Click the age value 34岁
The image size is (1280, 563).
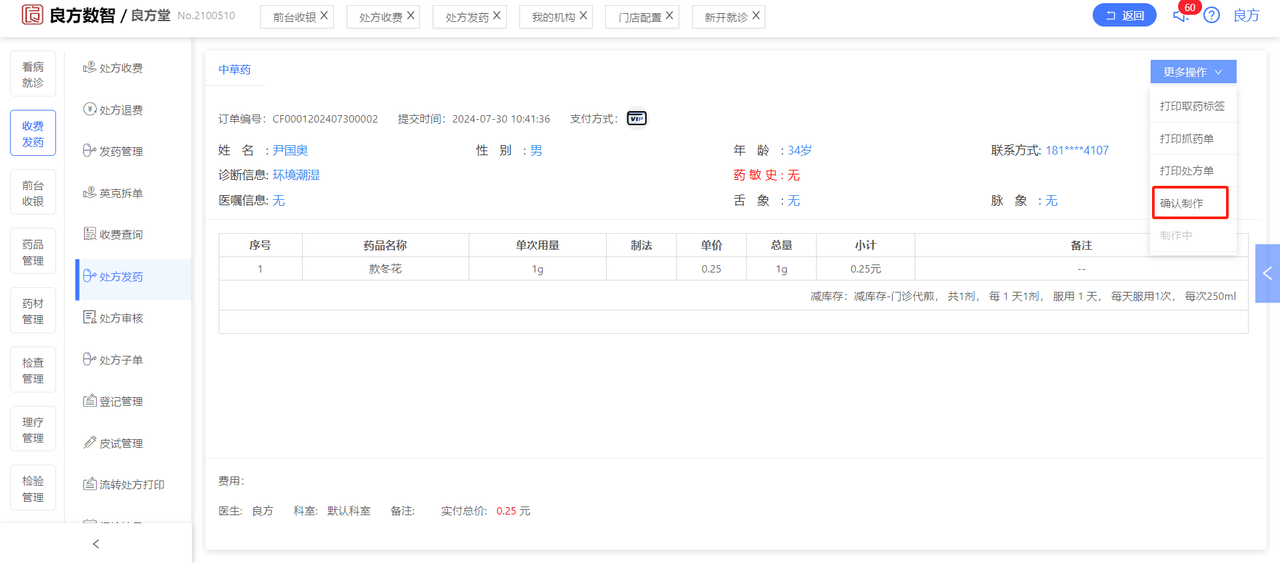[x=800, y=150]
